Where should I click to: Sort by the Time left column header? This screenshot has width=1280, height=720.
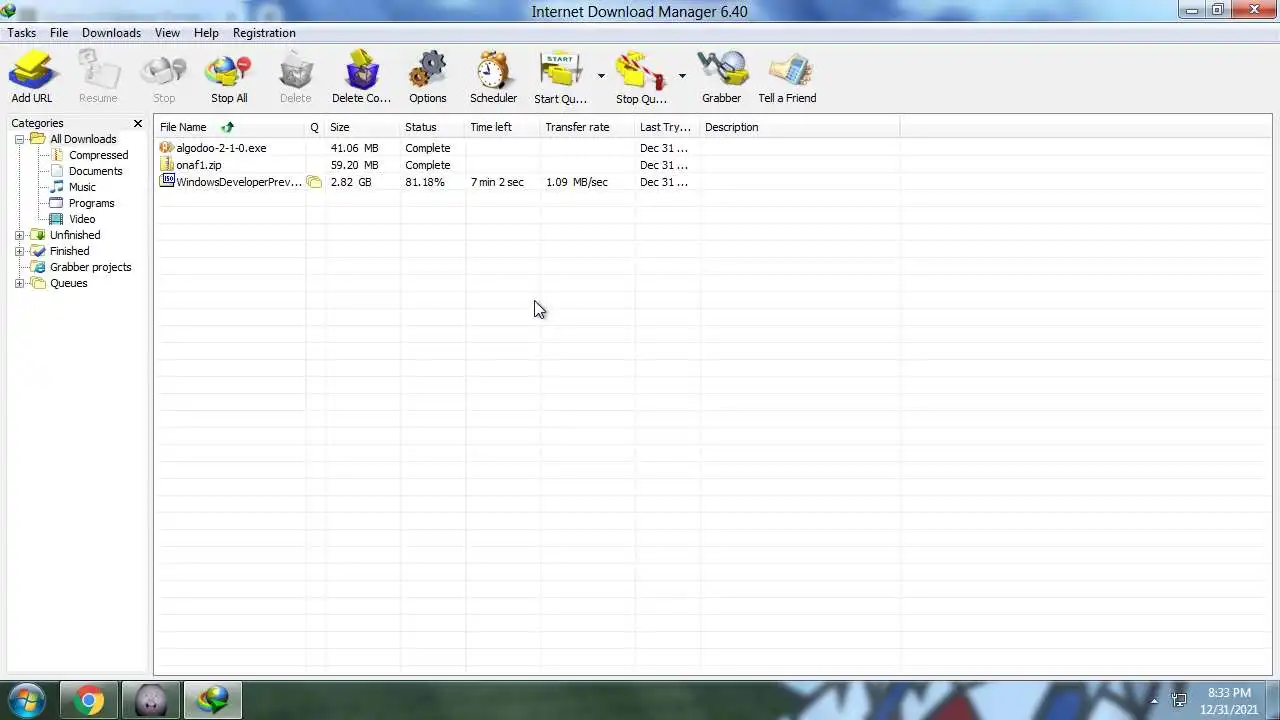pos(503,127)
